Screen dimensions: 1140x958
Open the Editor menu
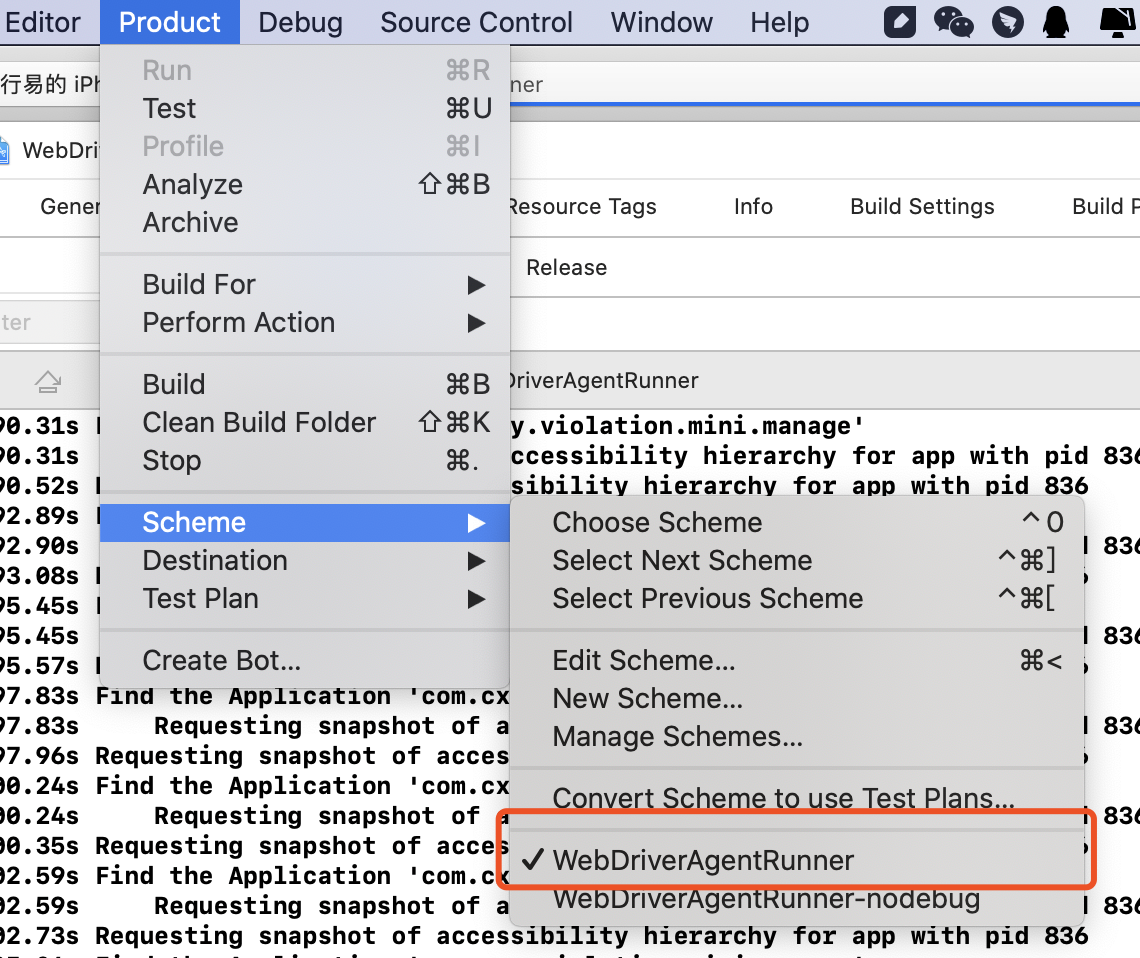41,22
